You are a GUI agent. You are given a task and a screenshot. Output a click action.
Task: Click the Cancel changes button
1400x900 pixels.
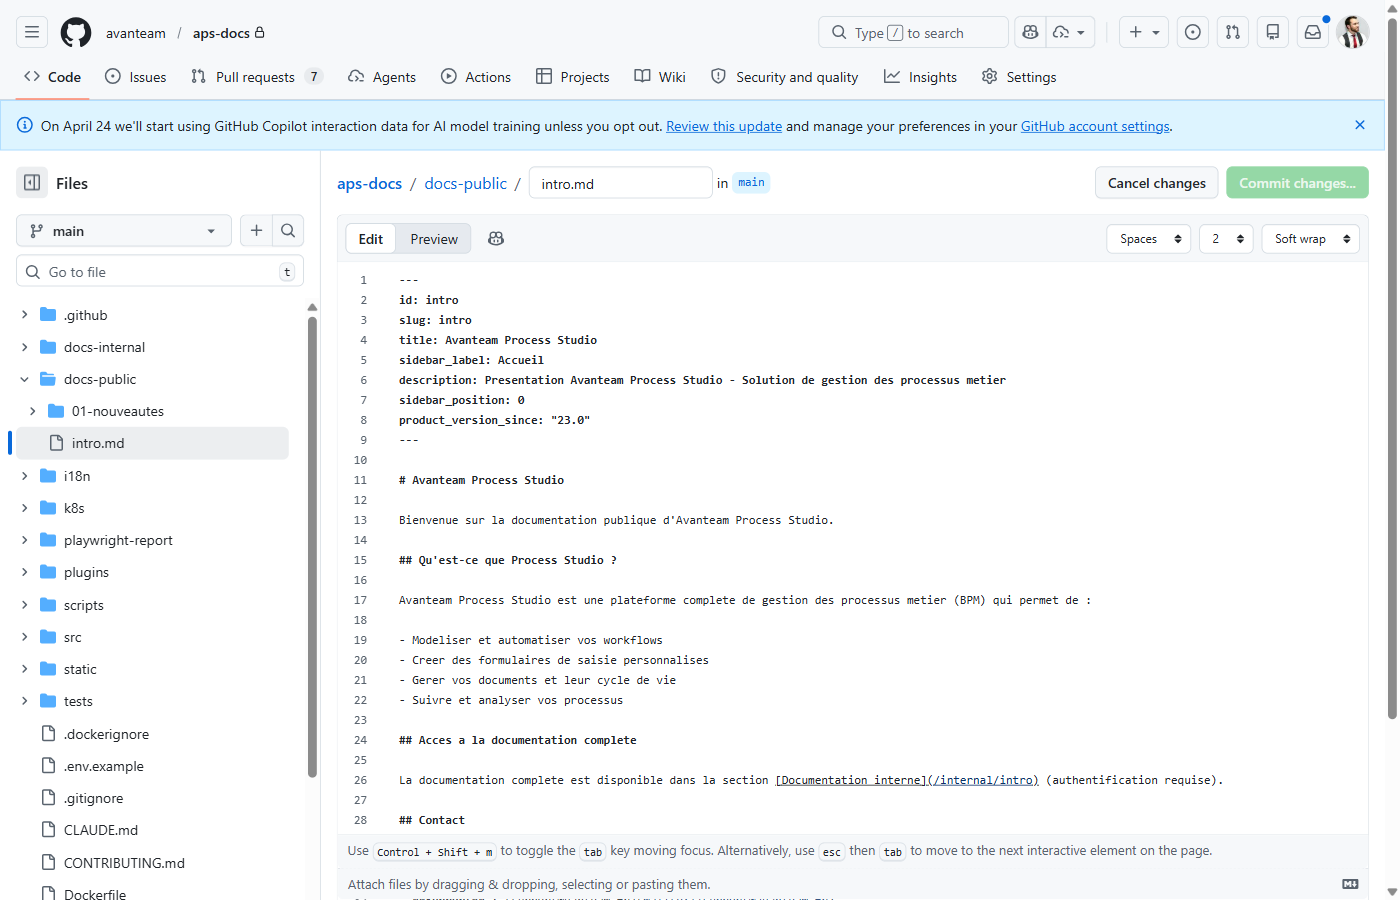1156,183
